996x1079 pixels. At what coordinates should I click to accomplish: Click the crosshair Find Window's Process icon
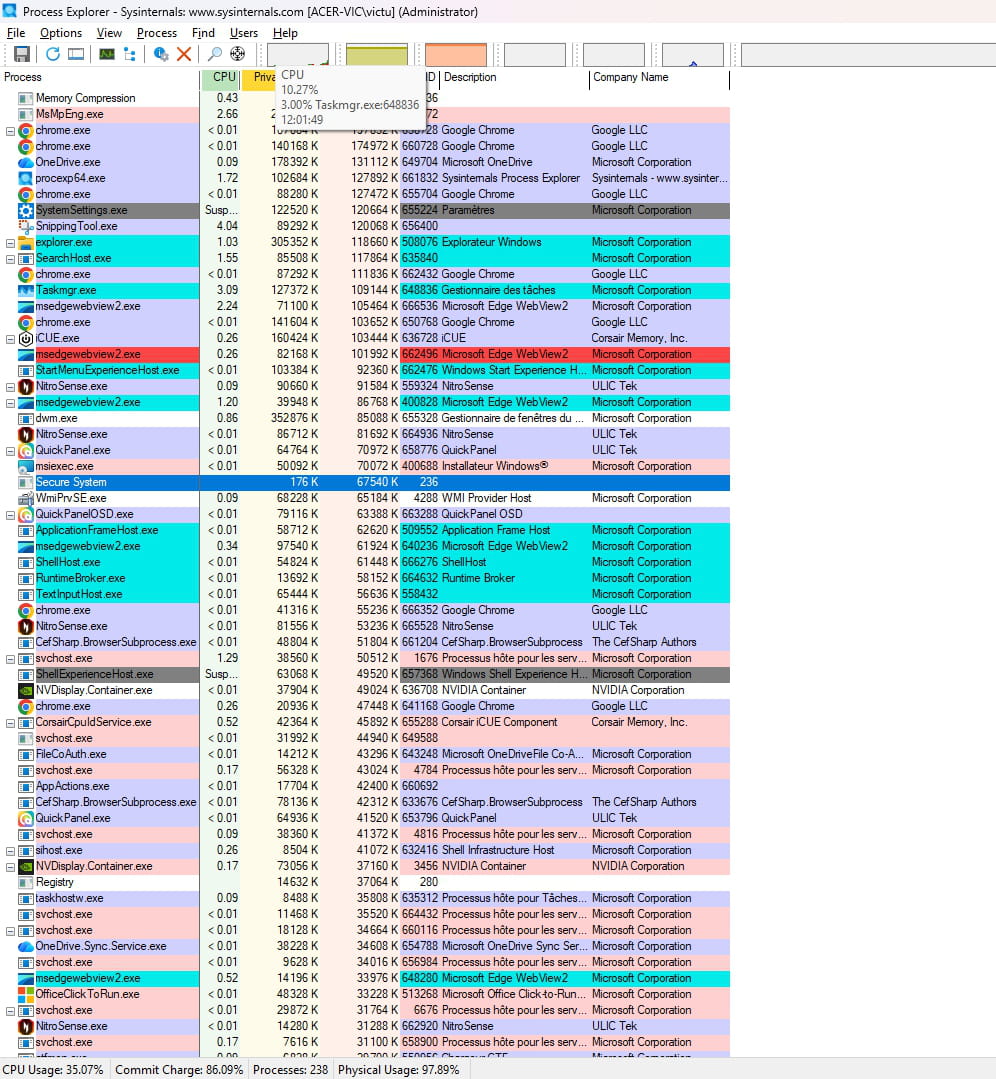(237, 54)
